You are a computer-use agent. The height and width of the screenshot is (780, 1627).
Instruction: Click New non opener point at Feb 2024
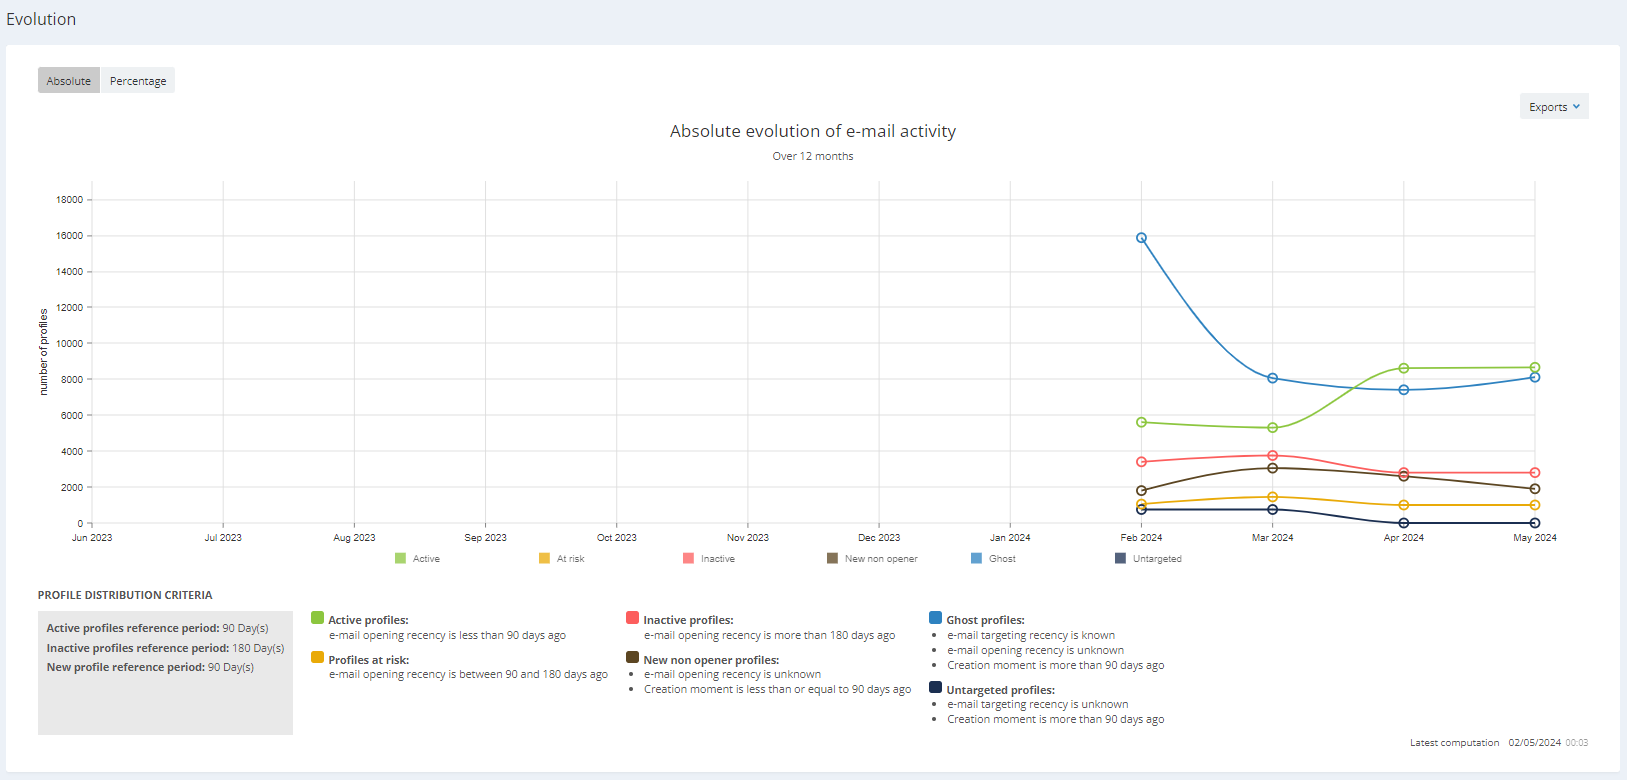(x=1141, y=491)
